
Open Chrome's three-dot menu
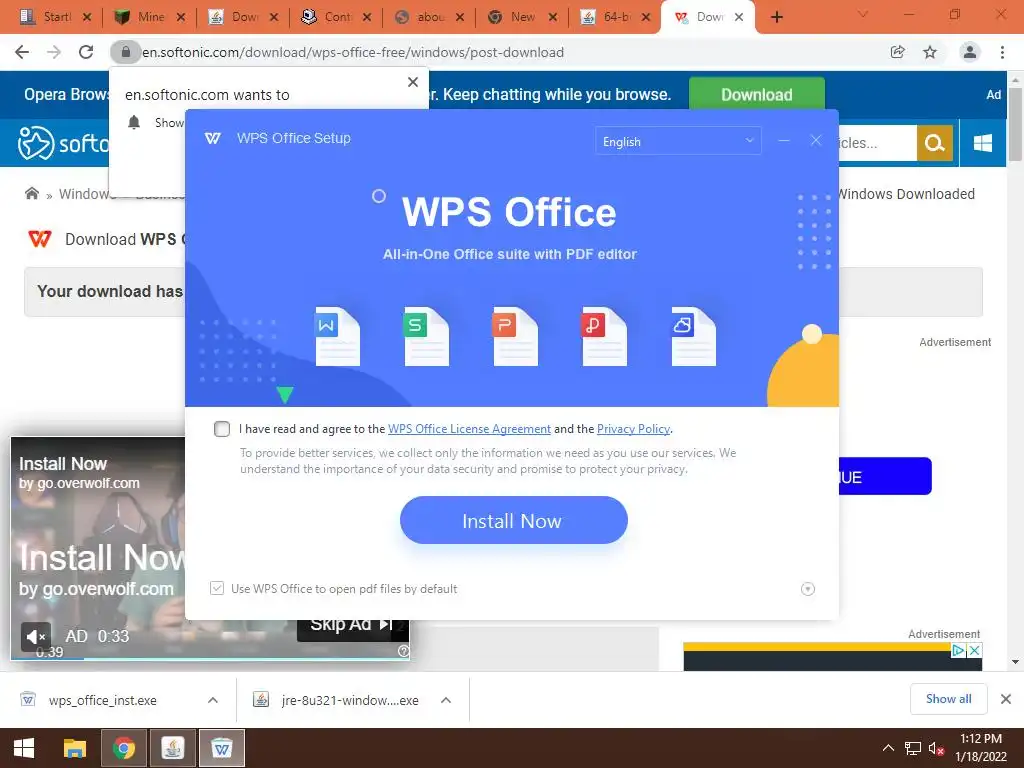tap(1002, 52)
